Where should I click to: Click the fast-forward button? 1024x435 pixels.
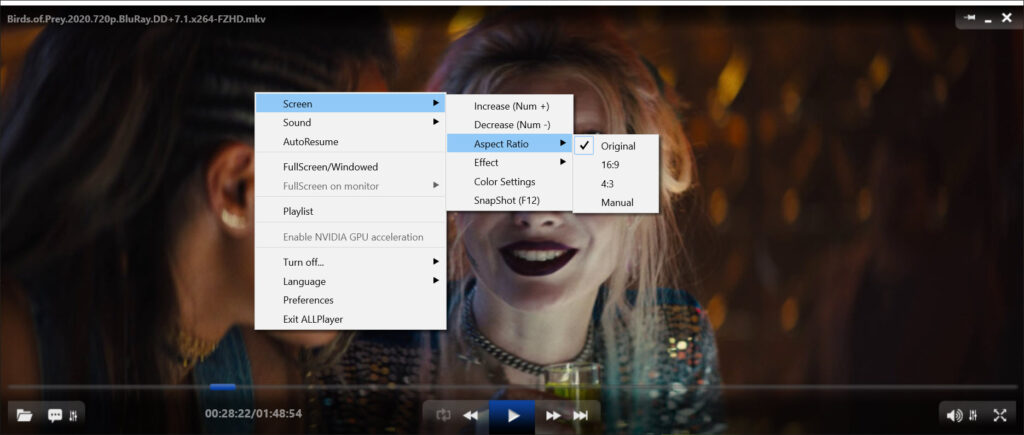[x=553, y=415]
